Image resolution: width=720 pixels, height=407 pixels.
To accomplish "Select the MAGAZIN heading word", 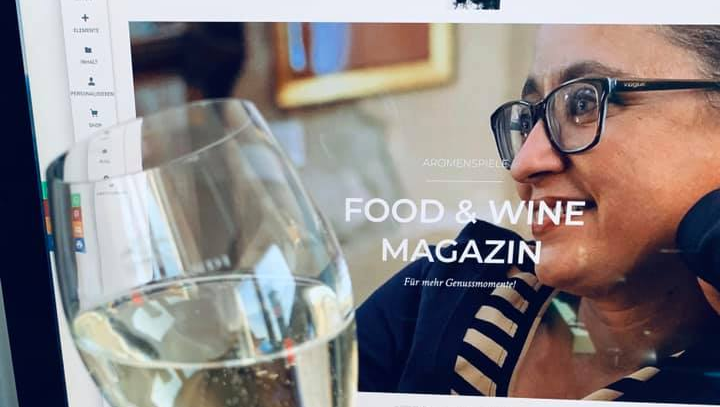I will click(461, 250).
